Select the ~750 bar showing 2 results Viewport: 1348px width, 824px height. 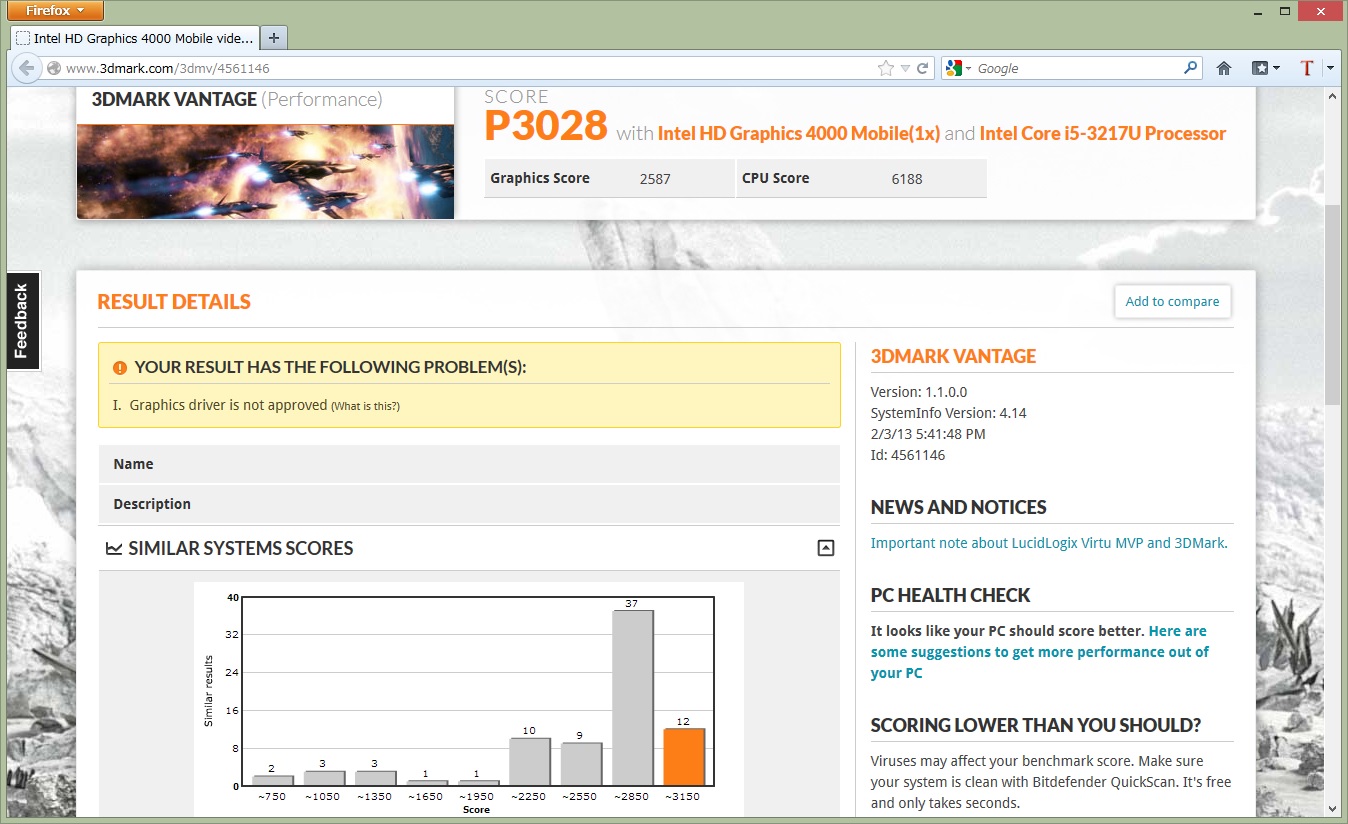273,781
